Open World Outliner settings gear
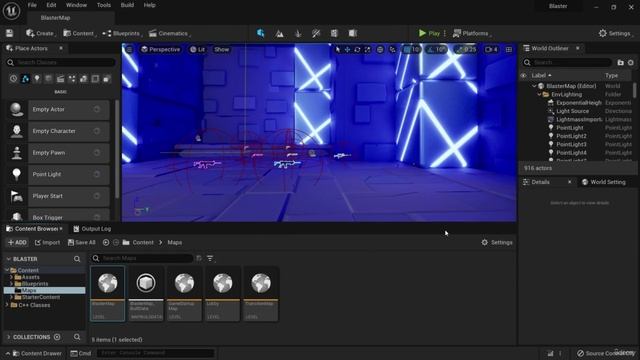This screenshot has width=640, height=360. coord(631,62)
